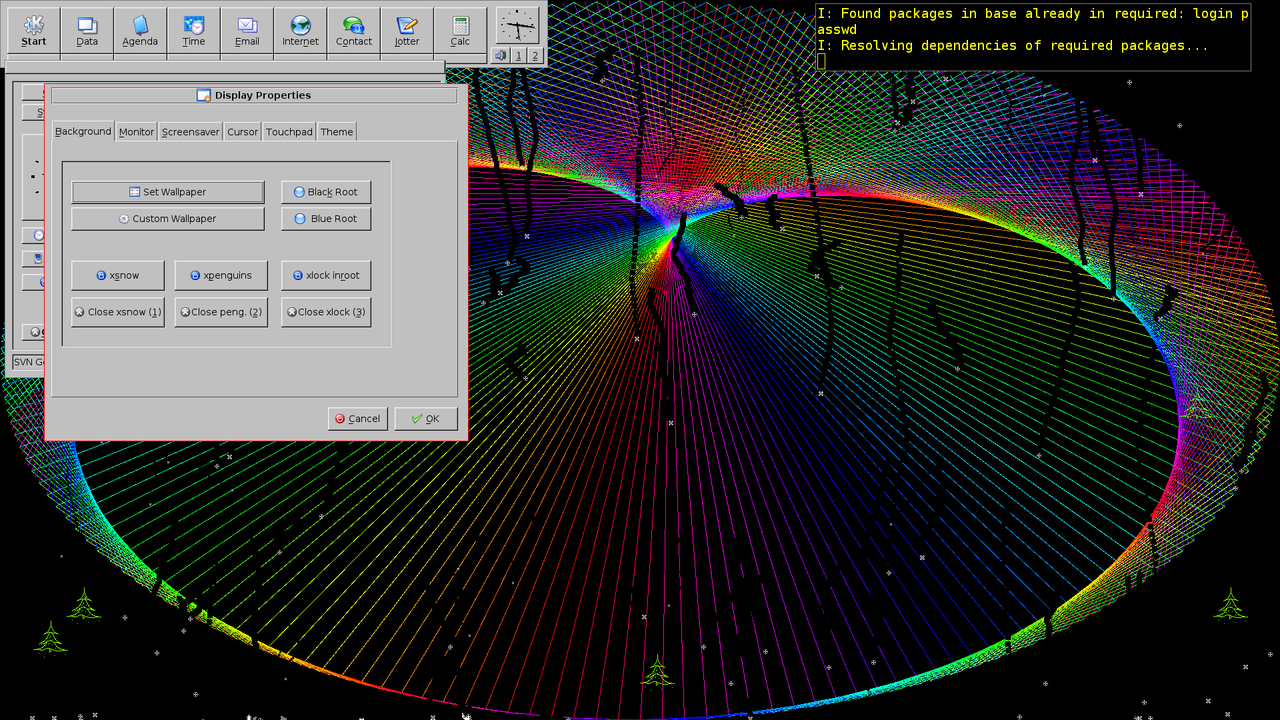Open the Email client

point(247,29)
